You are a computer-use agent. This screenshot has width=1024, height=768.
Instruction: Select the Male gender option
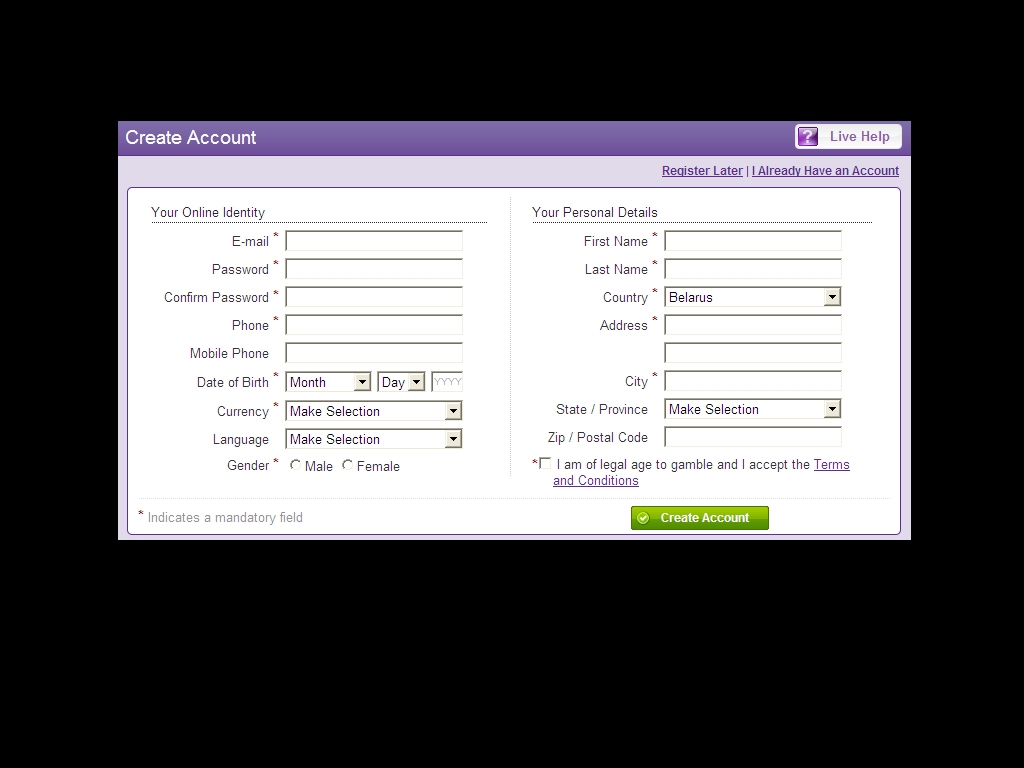click(296, 465)
